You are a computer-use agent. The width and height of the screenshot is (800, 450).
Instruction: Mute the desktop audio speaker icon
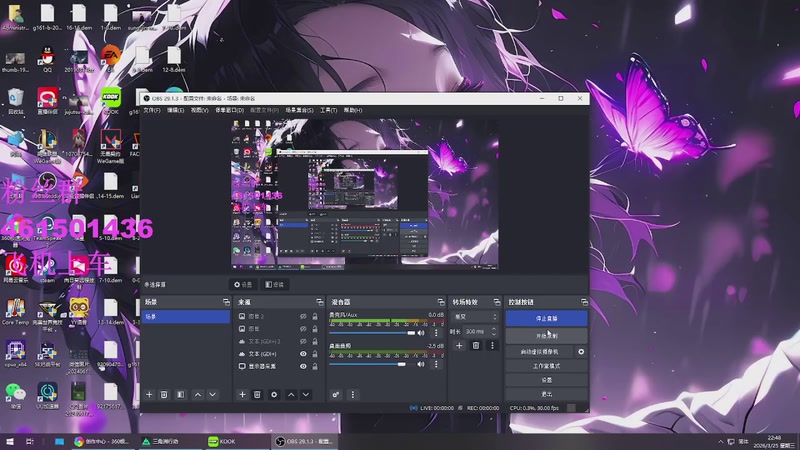[x=421, y=364]
